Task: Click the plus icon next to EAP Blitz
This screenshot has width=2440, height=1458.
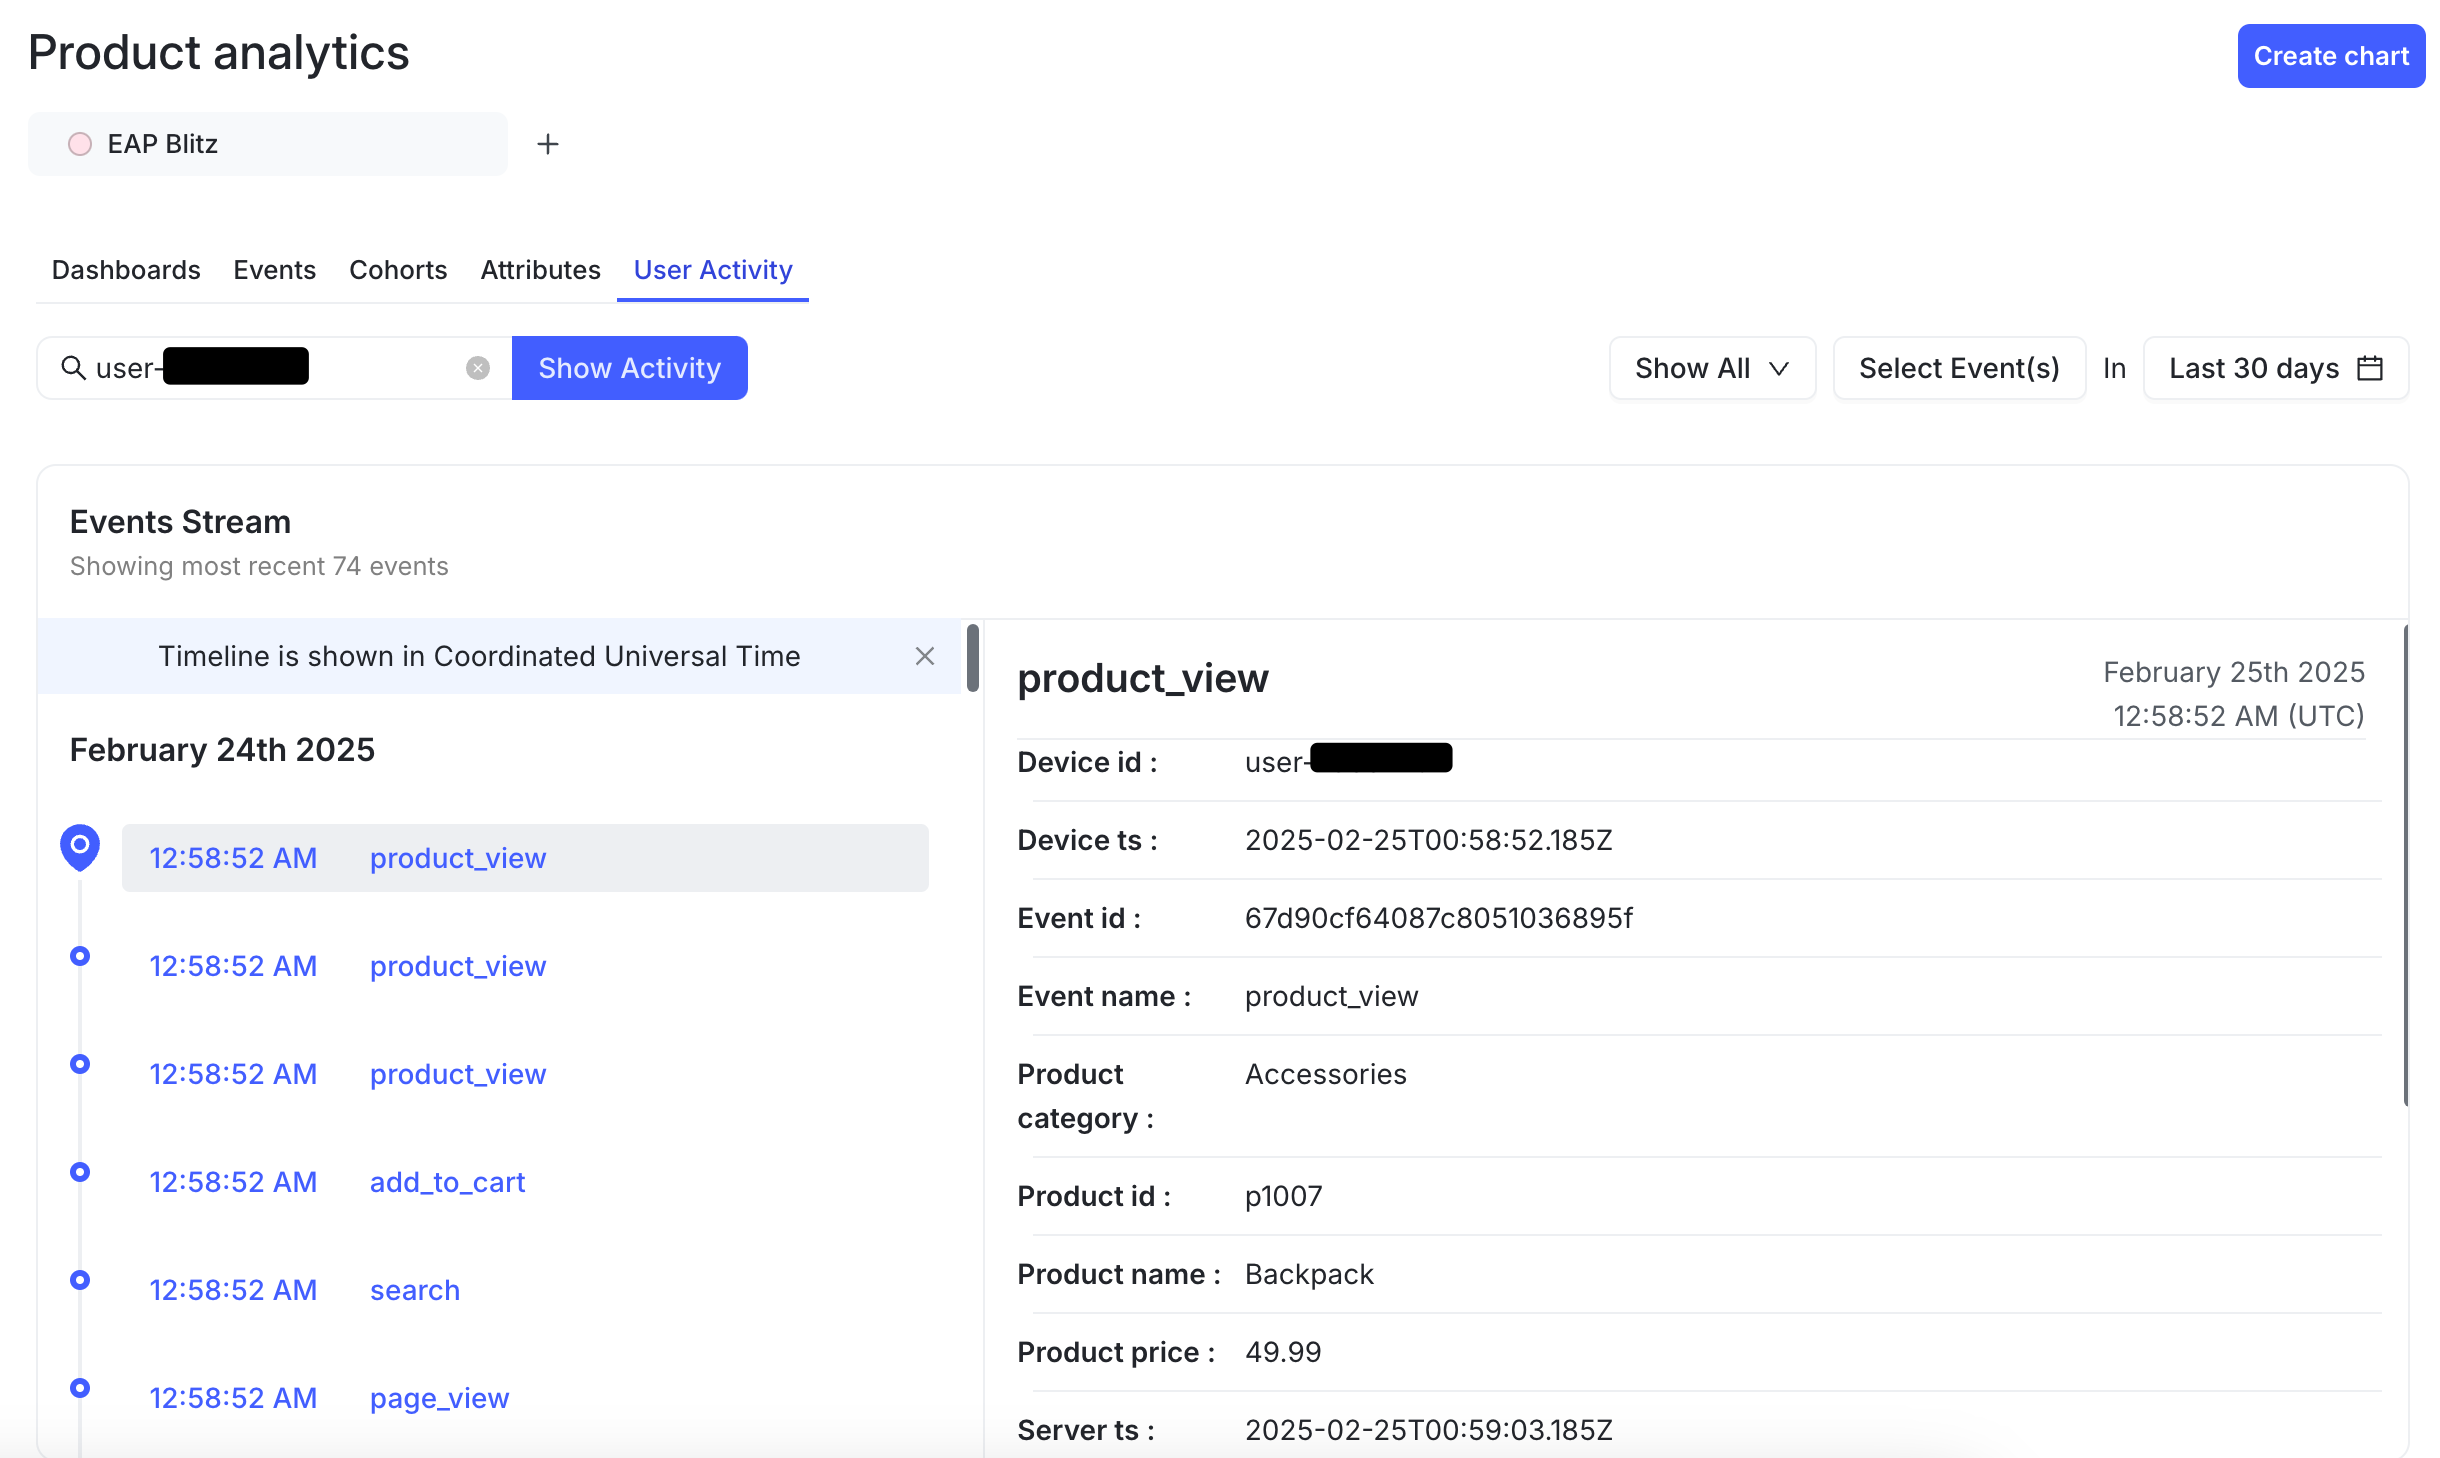Action: point(547,144)
